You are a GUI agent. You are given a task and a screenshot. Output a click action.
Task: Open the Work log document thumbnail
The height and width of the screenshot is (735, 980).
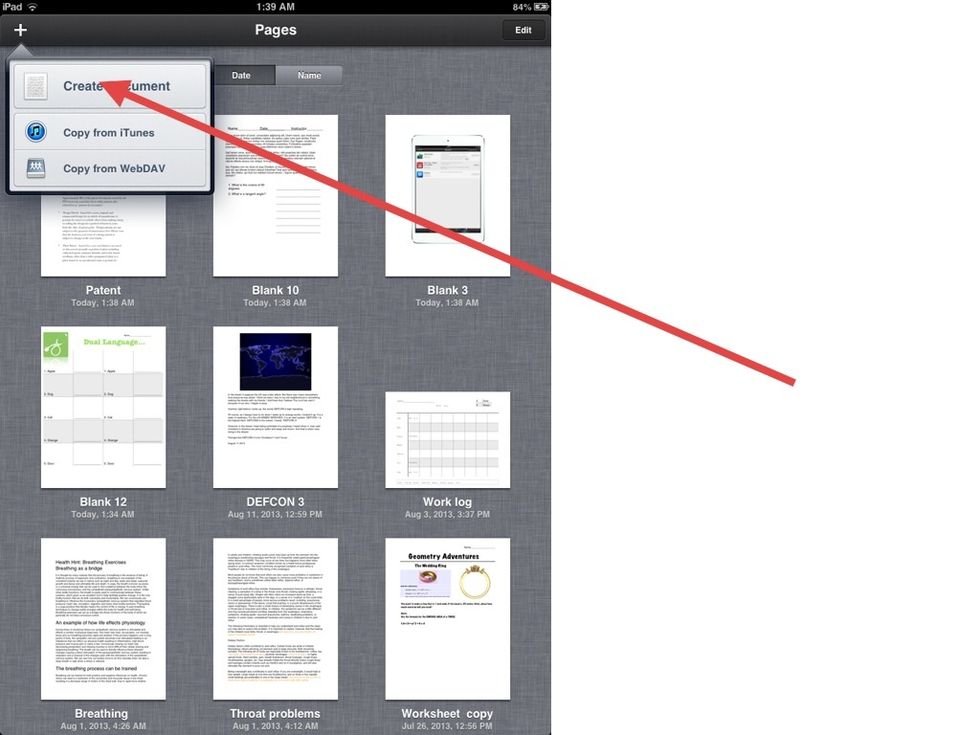[447, 440]
